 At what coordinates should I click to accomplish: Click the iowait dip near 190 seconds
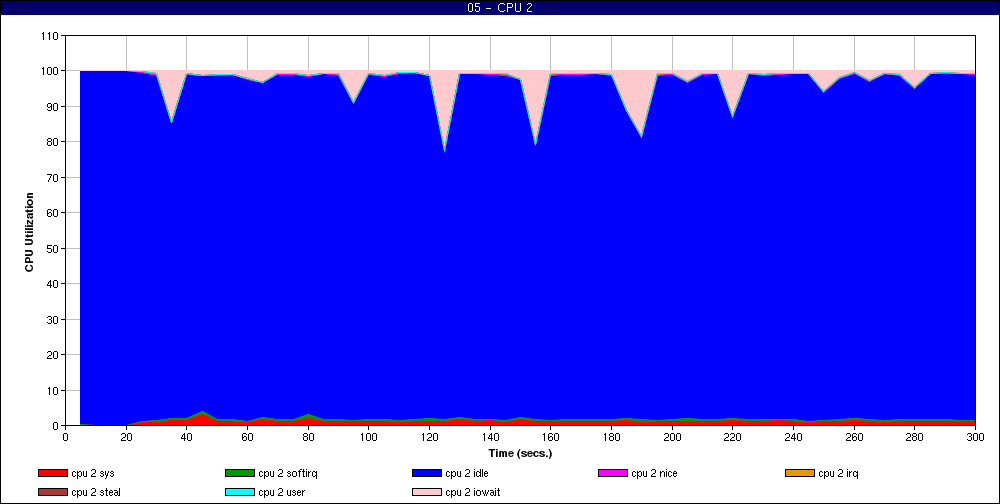pos(642,137)
